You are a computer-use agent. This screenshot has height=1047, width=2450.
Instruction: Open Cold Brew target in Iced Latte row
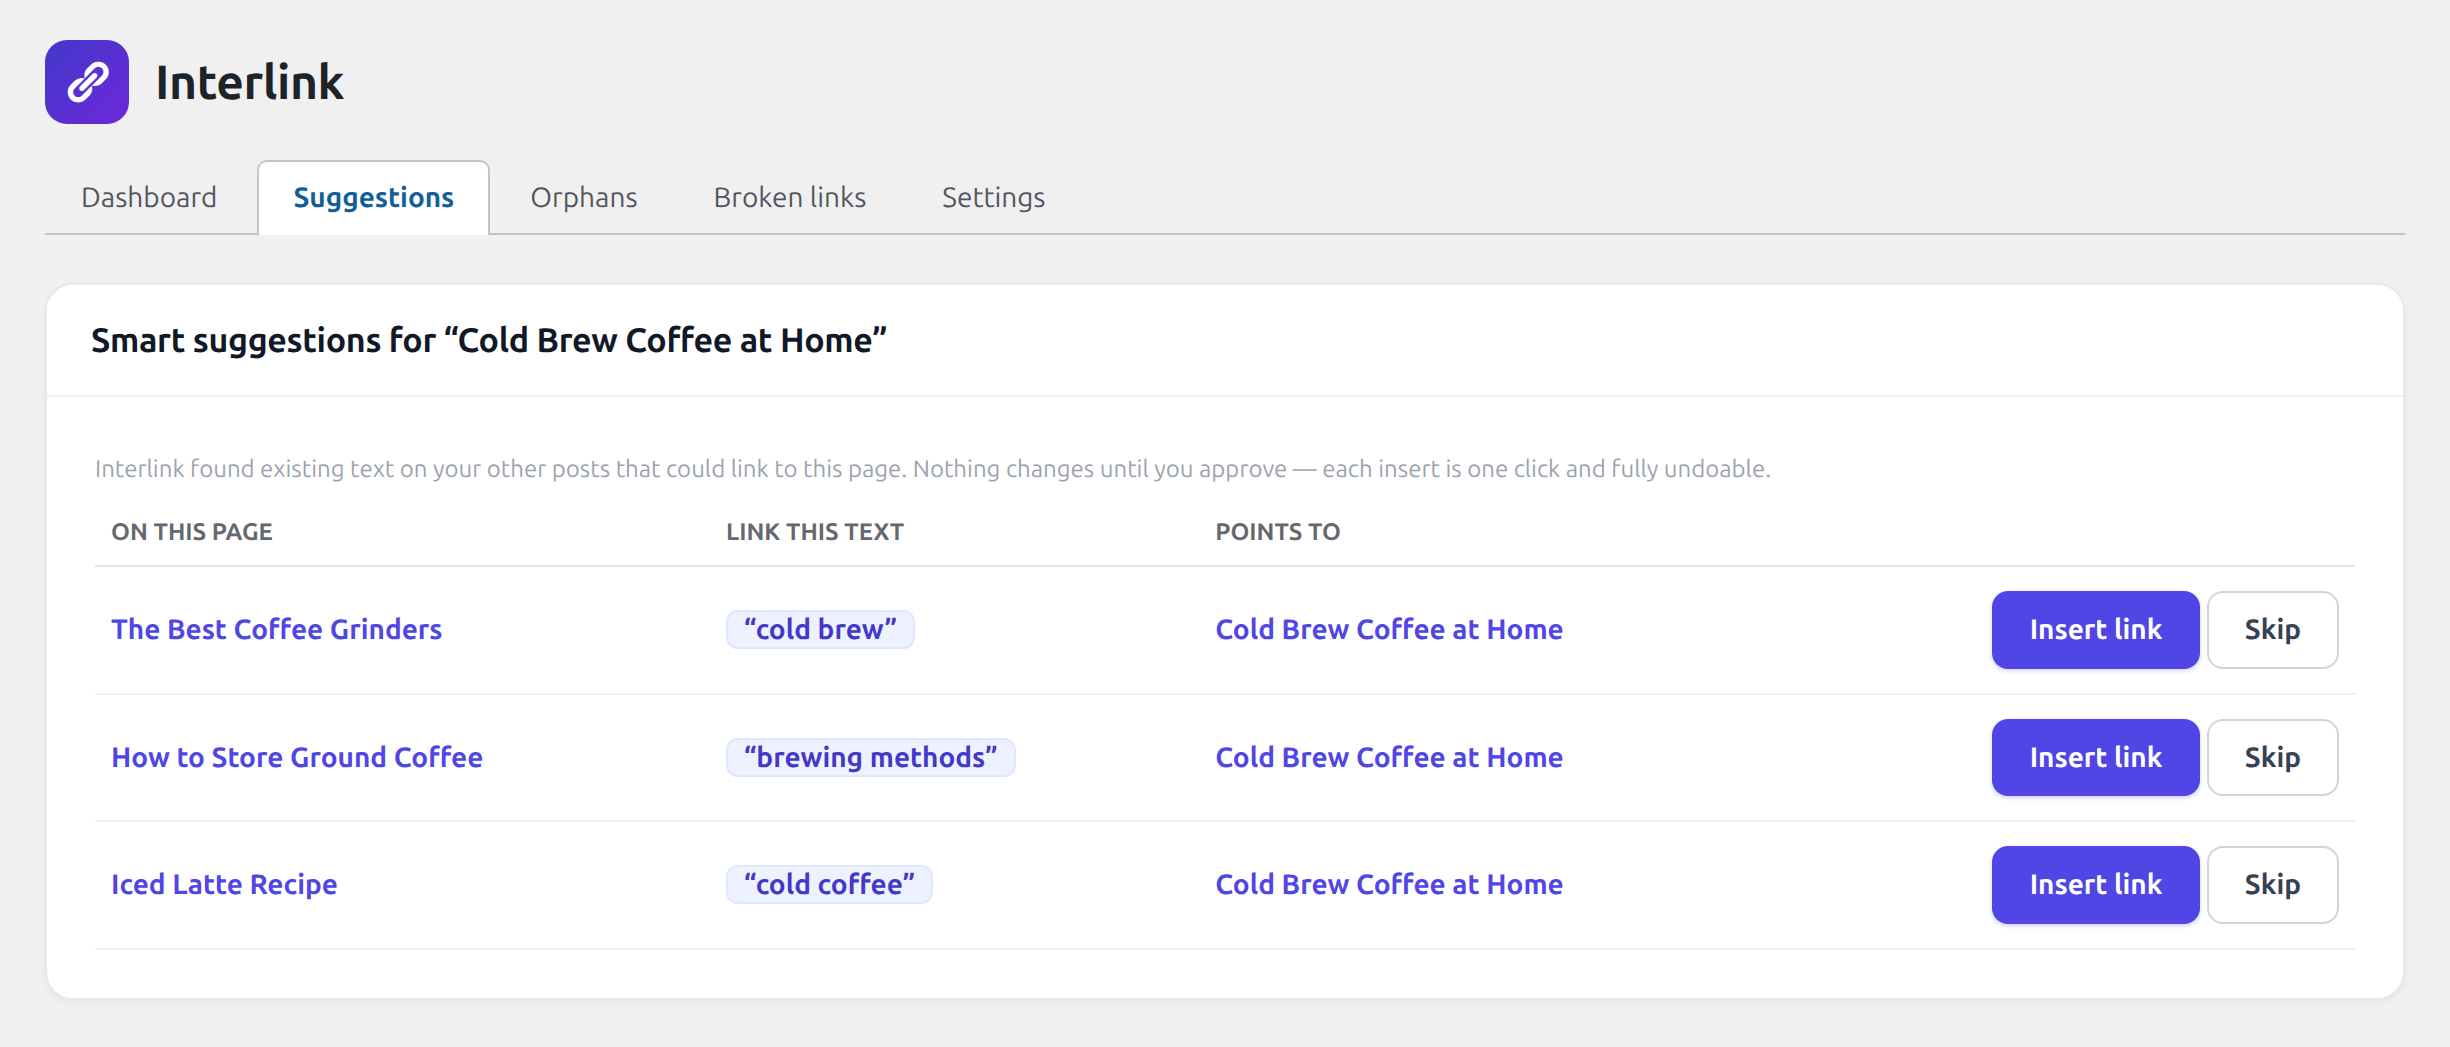point(1389,884)
